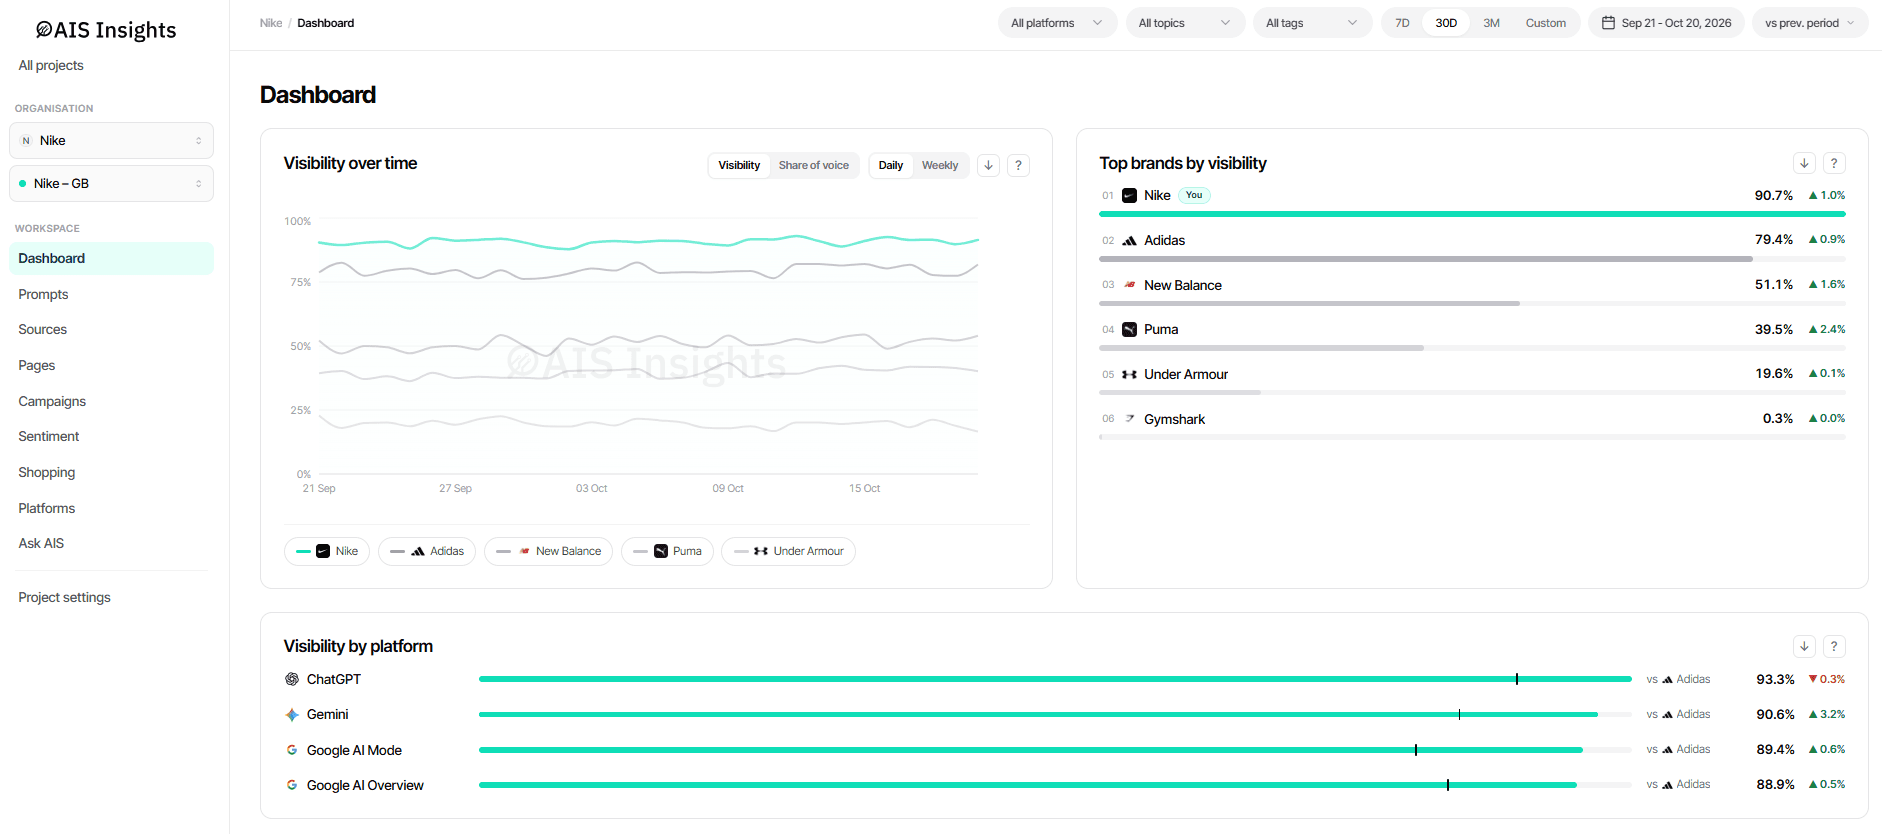Click the Puma logo in top brands

[1129, 329]
